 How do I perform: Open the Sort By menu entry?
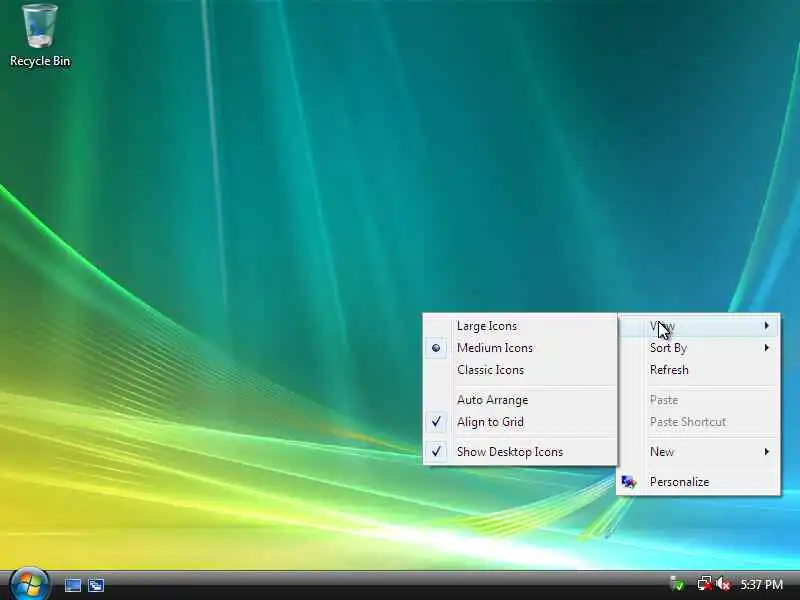click(698, 348)
